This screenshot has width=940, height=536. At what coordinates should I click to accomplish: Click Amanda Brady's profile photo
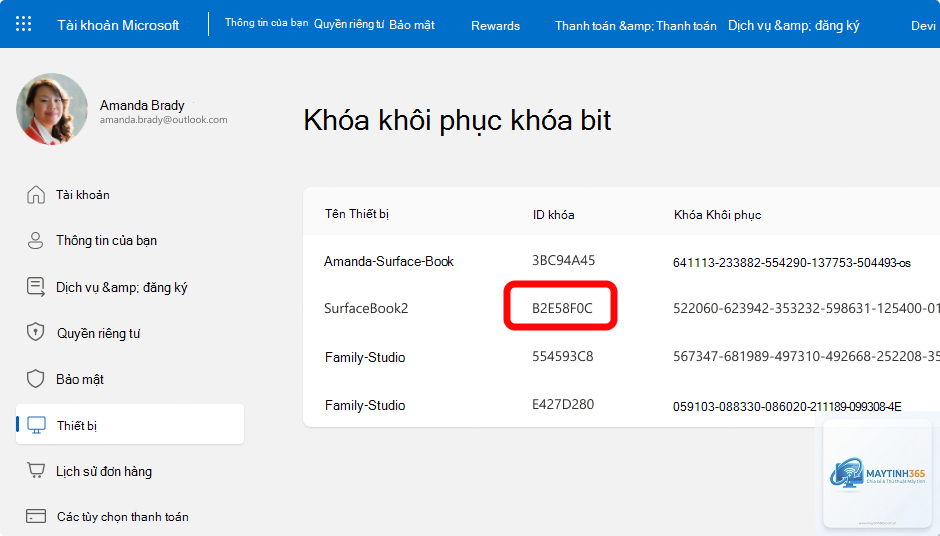click(52, 109)
